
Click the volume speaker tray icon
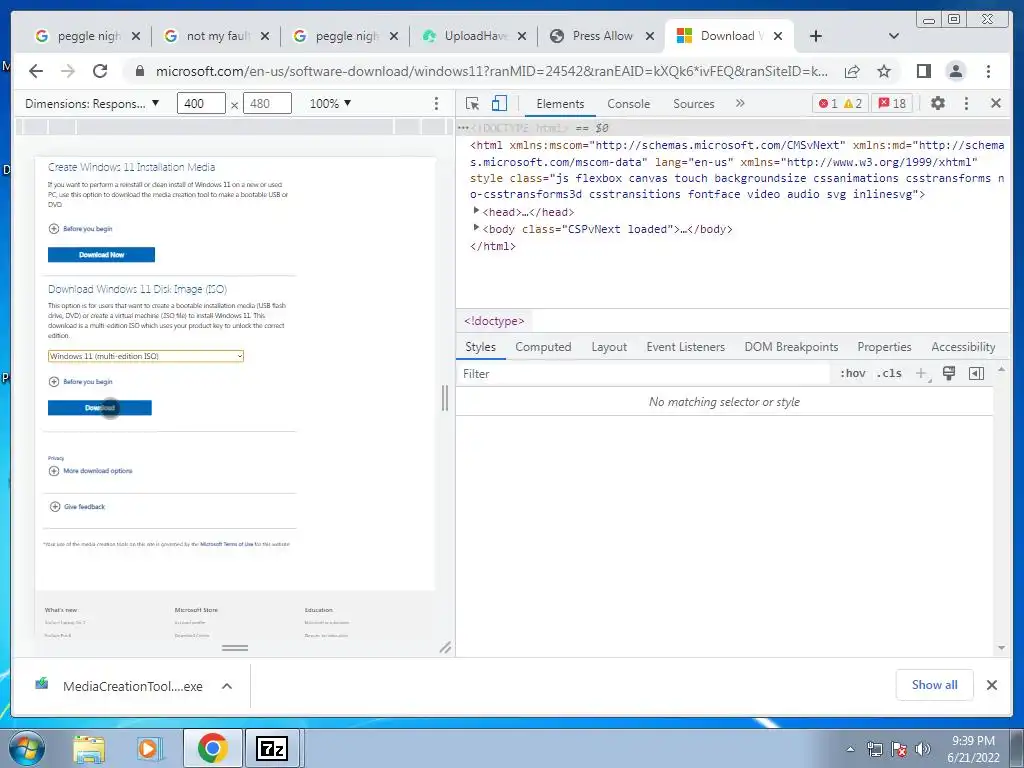tap(922, 749)
